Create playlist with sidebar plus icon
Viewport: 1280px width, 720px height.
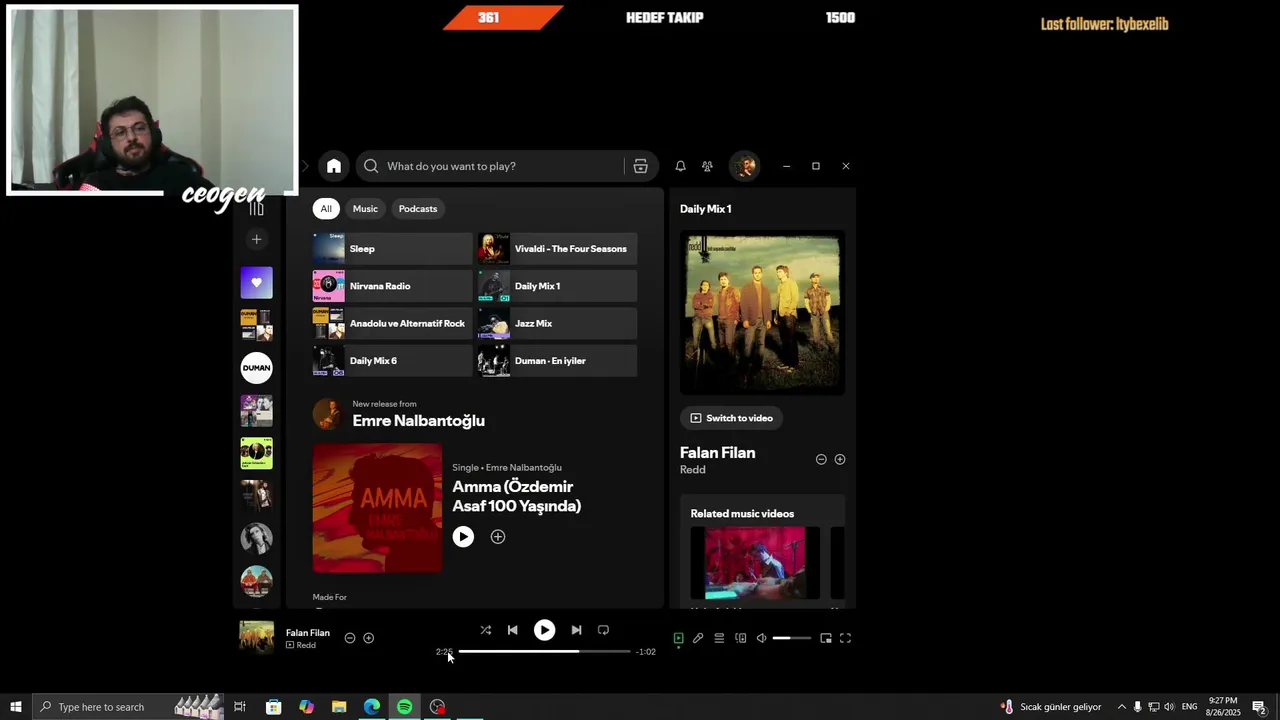click(257, 239)
